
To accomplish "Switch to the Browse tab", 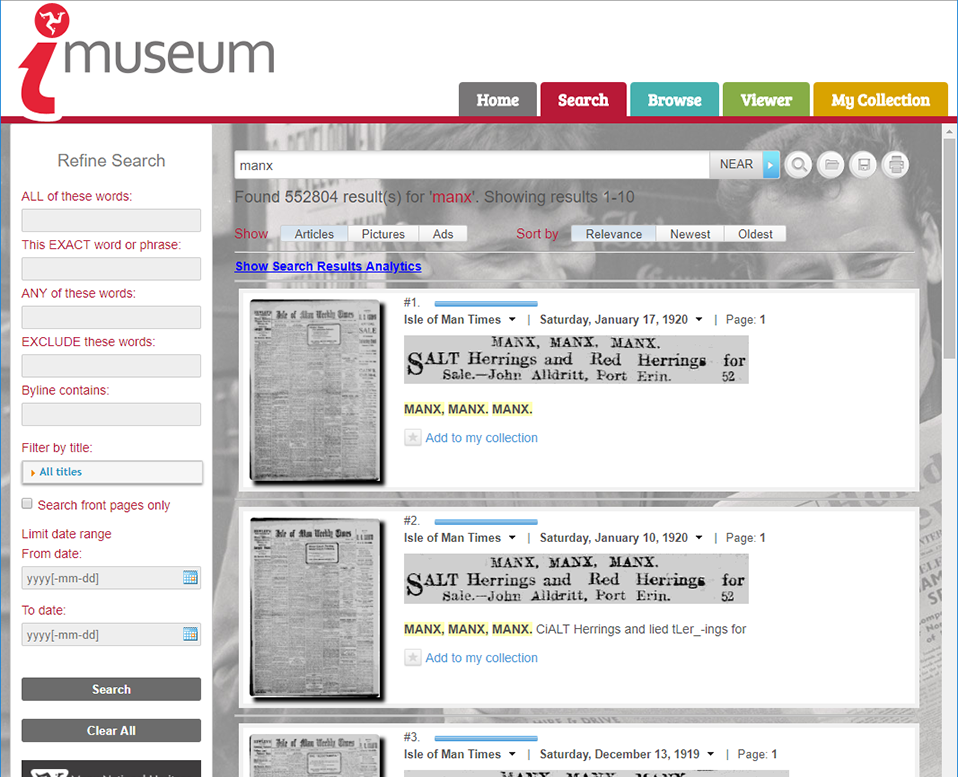I will [x=674, y=100].
